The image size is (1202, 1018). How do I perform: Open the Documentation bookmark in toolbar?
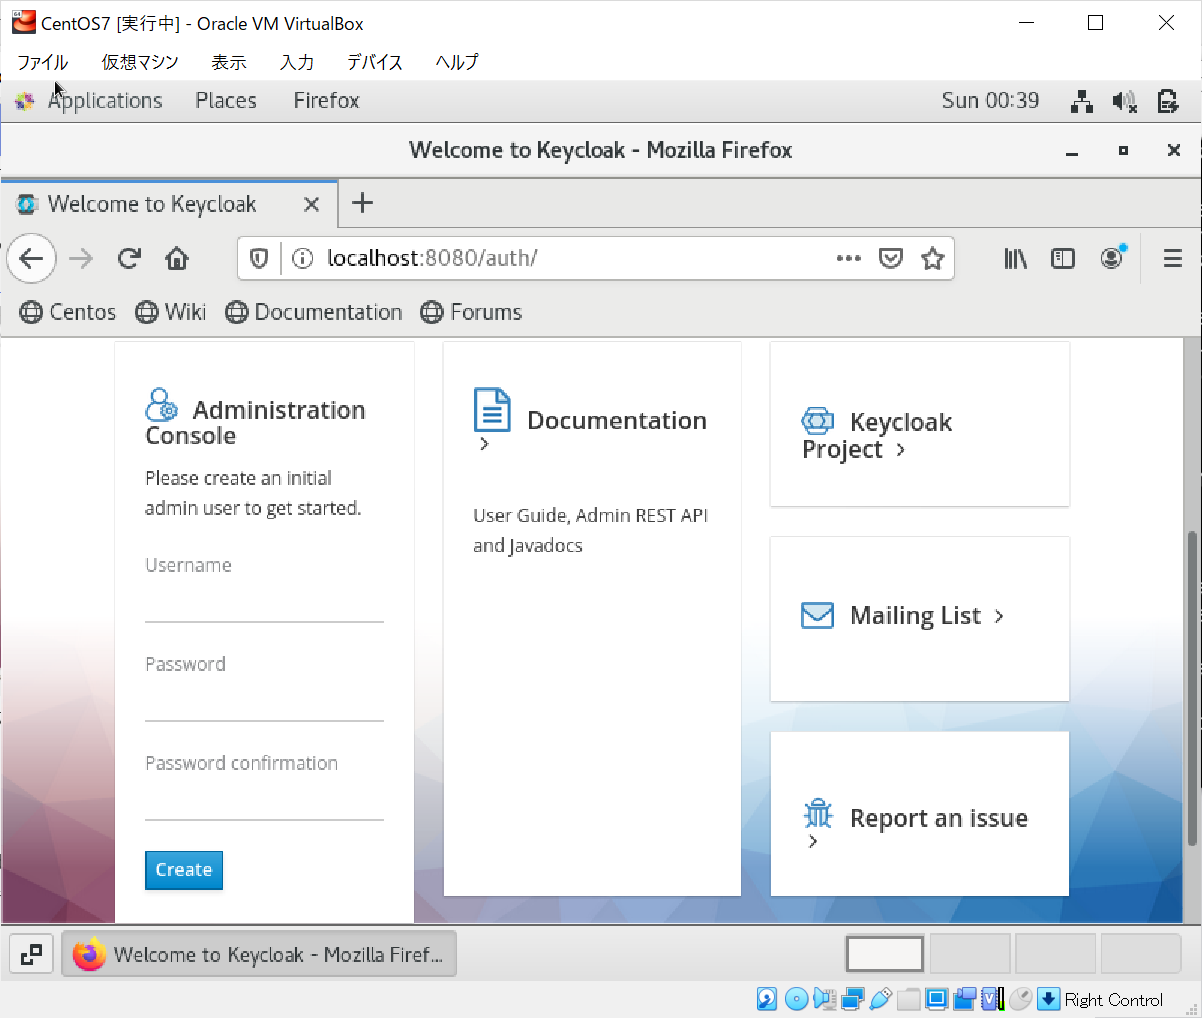tap(314, 312)
